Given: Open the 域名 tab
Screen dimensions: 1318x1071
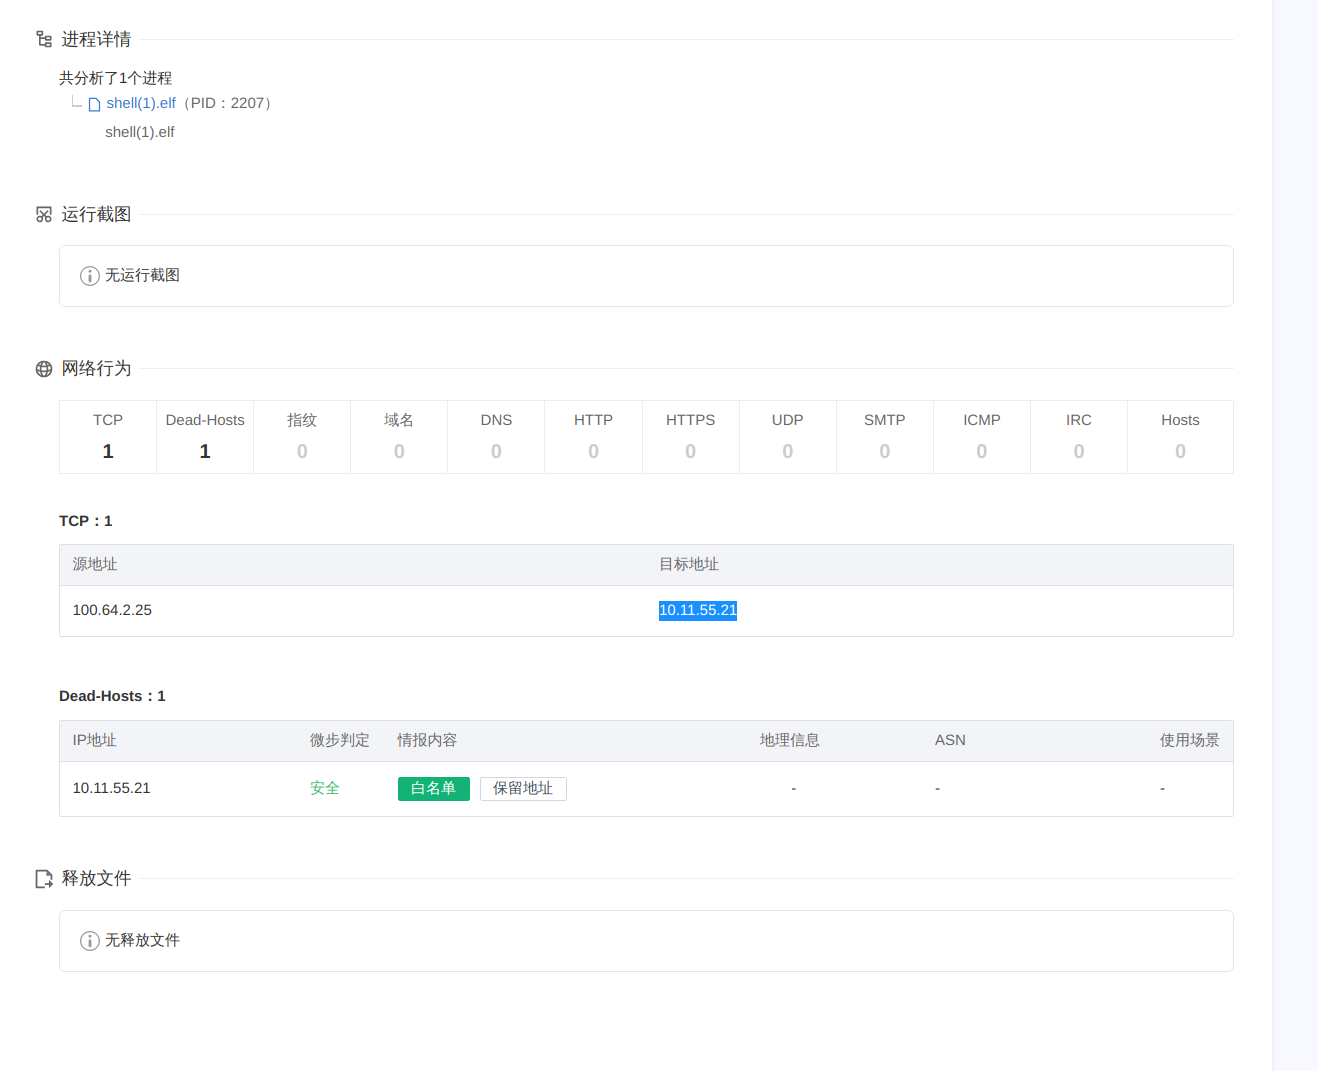Looking at the screenshot, I should [x=399, y=436].
